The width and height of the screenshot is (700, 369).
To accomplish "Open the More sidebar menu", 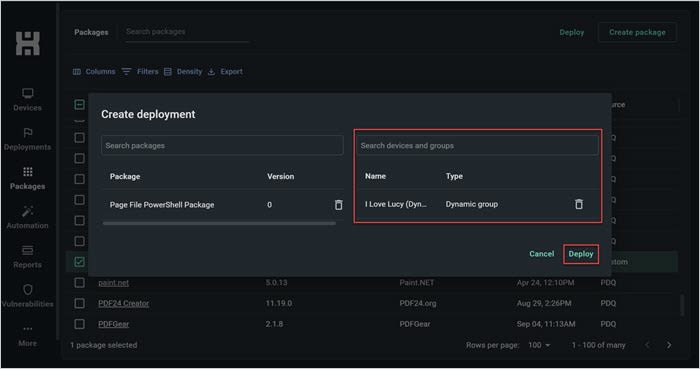I will tap(27, 336).
